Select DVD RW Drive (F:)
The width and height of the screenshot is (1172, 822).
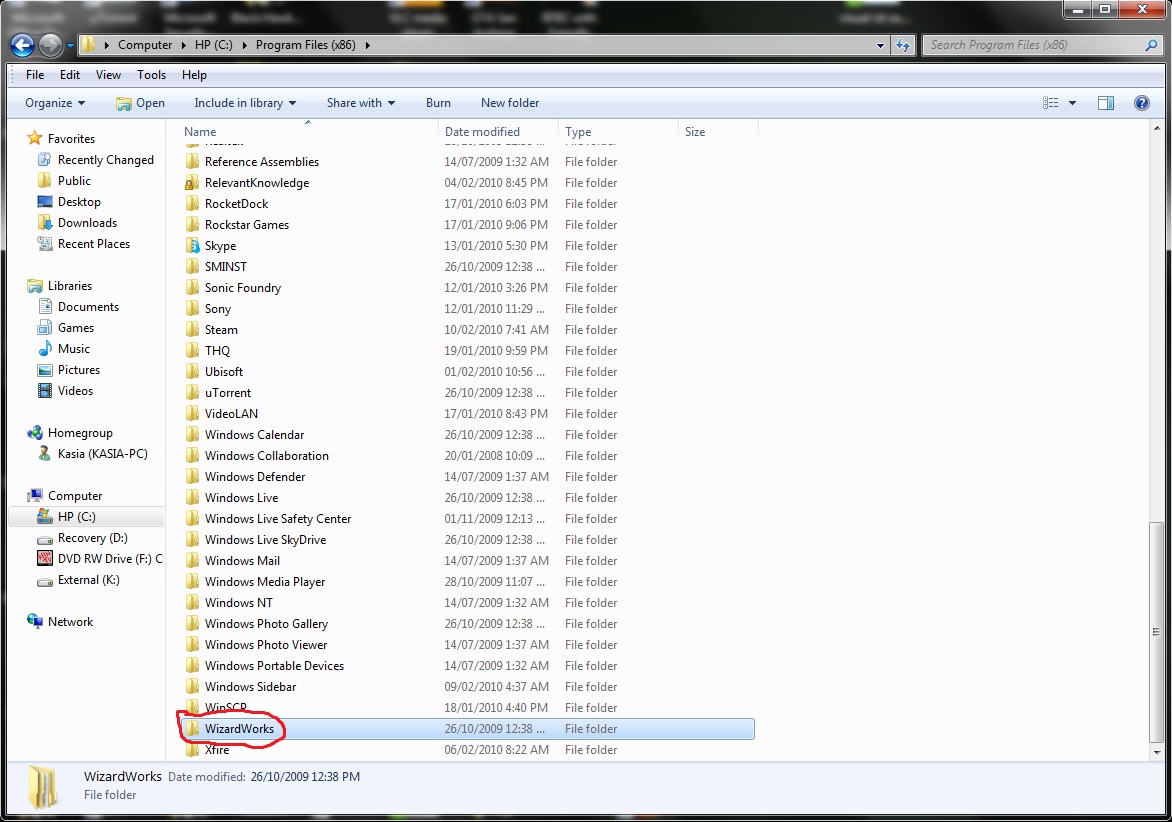(x=99, y=558)
